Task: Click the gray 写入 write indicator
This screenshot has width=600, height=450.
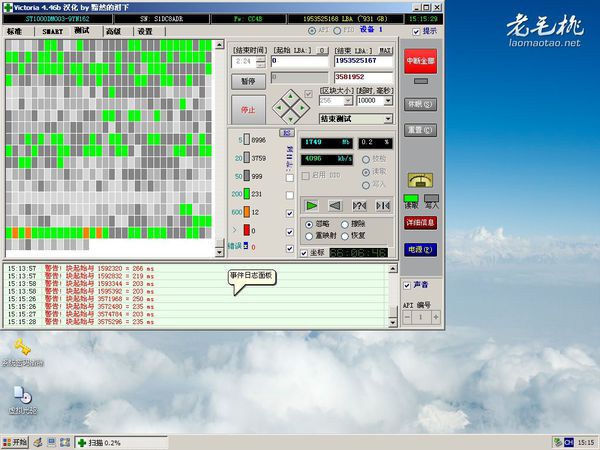Action: (x=431, y=199)
